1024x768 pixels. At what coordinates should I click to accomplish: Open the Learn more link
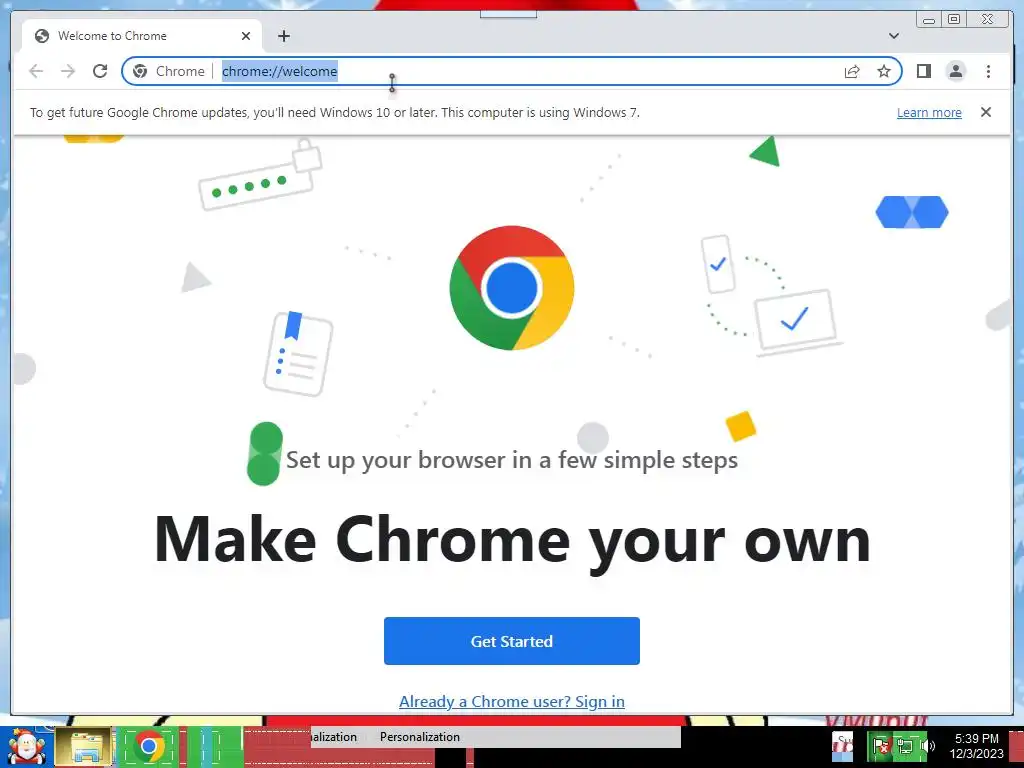(x=929, y=112)
